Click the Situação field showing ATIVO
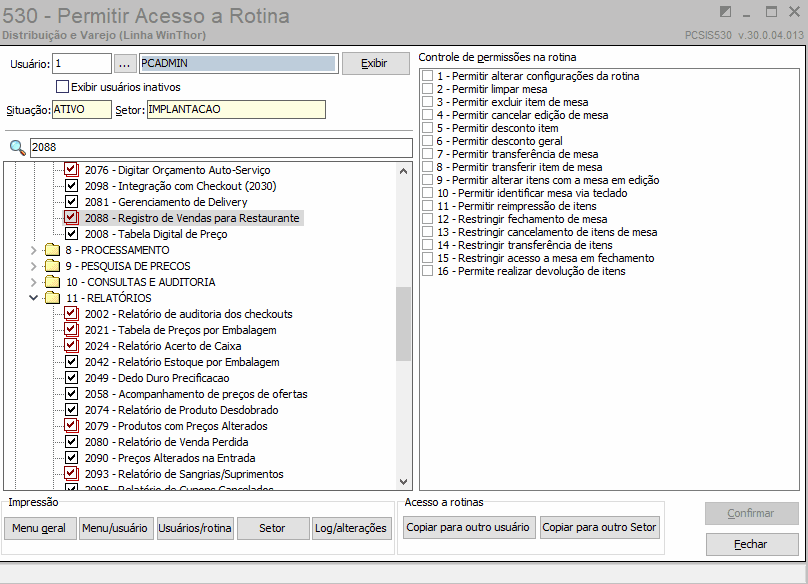808x584 pixels. point(82,109)
